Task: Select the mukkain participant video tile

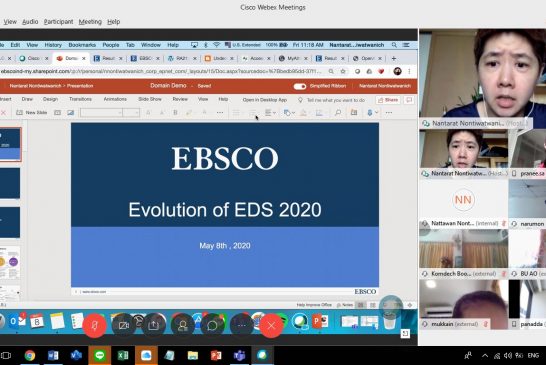Action: point(463,304)
